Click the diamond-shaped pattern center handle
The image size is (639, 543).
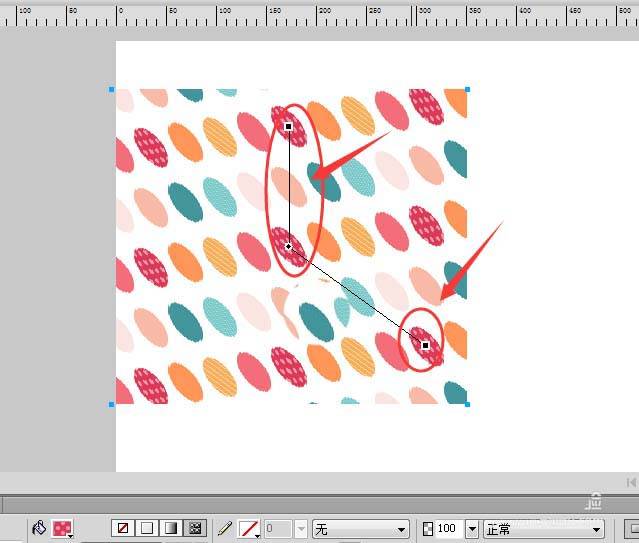[x=288, y=246]
